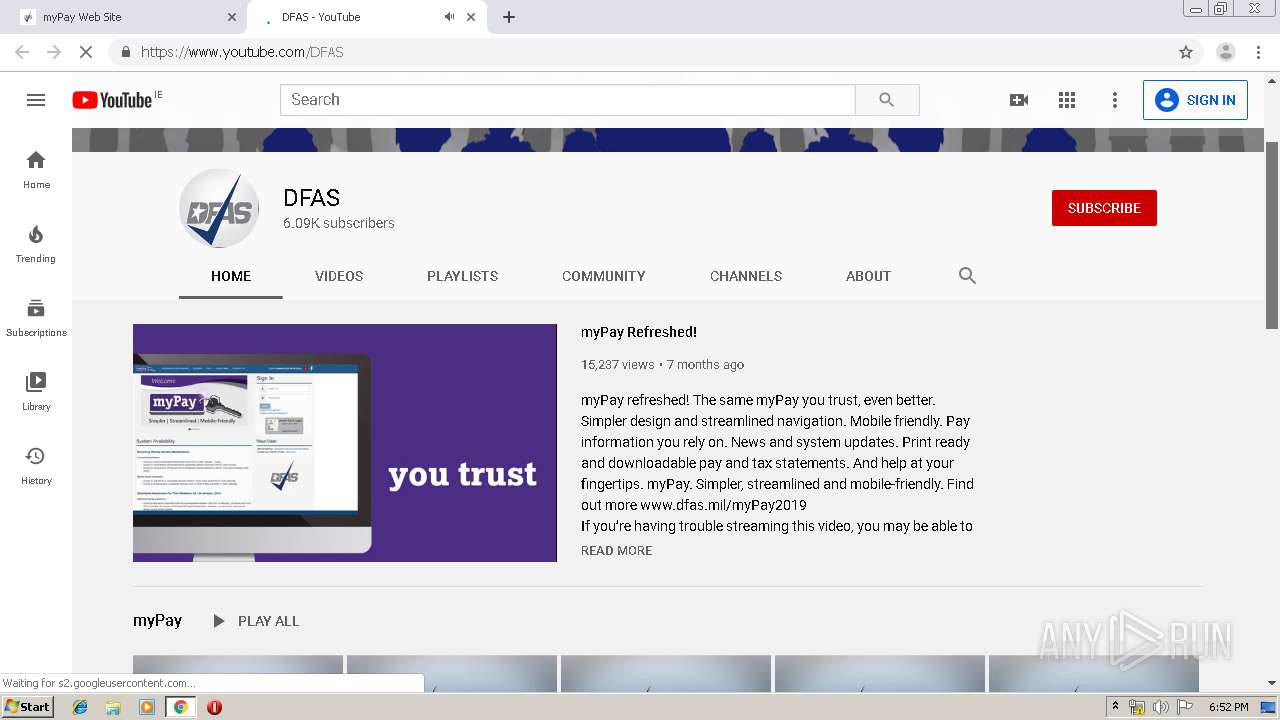Go back in browser
The image size is (1280, 720).
click(22, 52)
